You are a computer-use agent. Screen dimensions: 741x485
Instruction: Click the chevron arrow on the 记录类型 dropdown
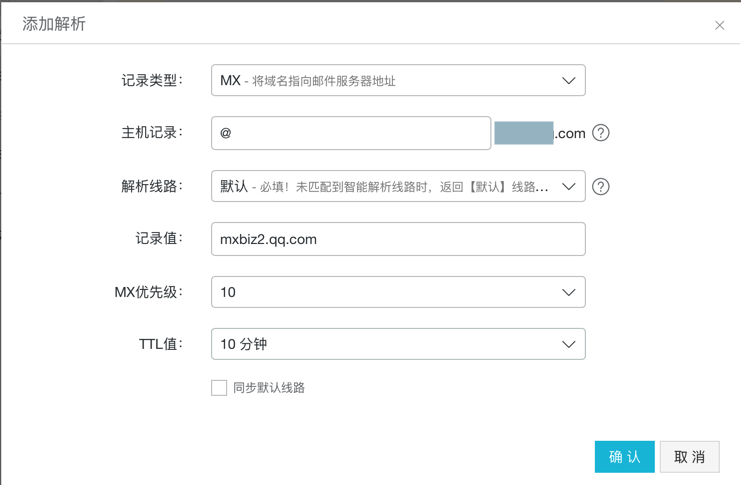click(568, 81)
